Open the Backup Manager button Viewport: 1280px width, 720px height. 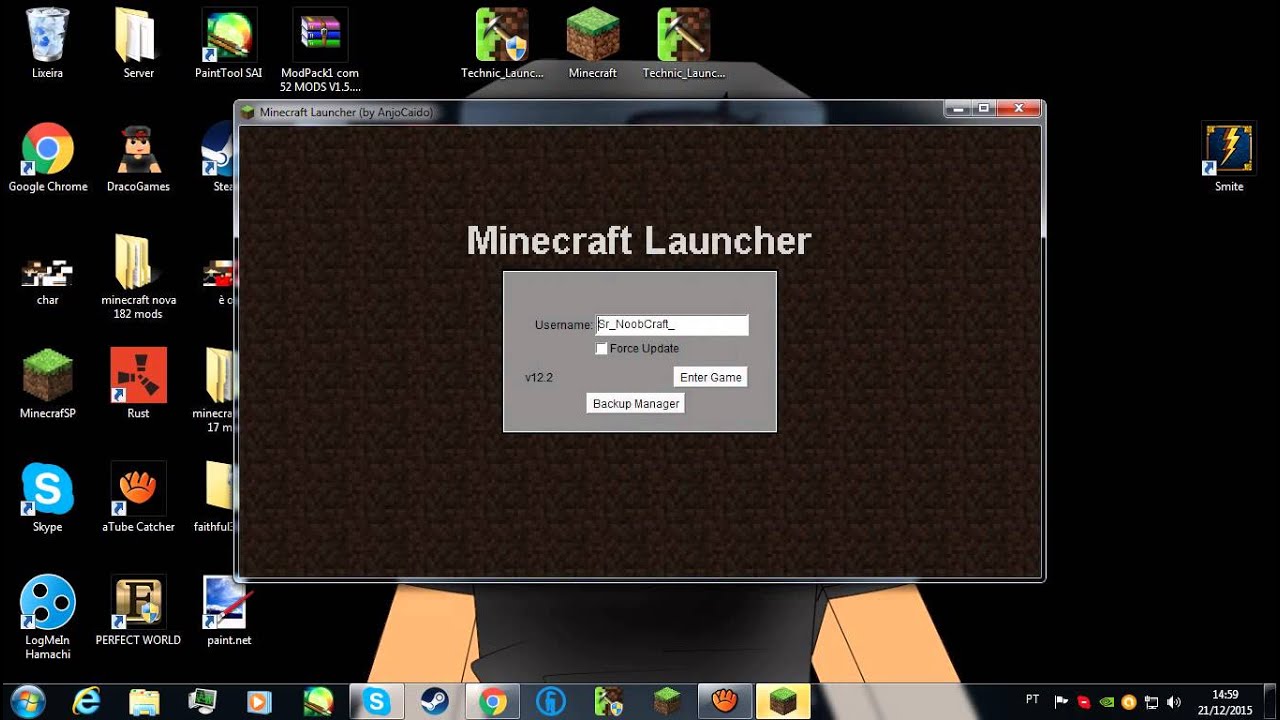coord(636,403)
